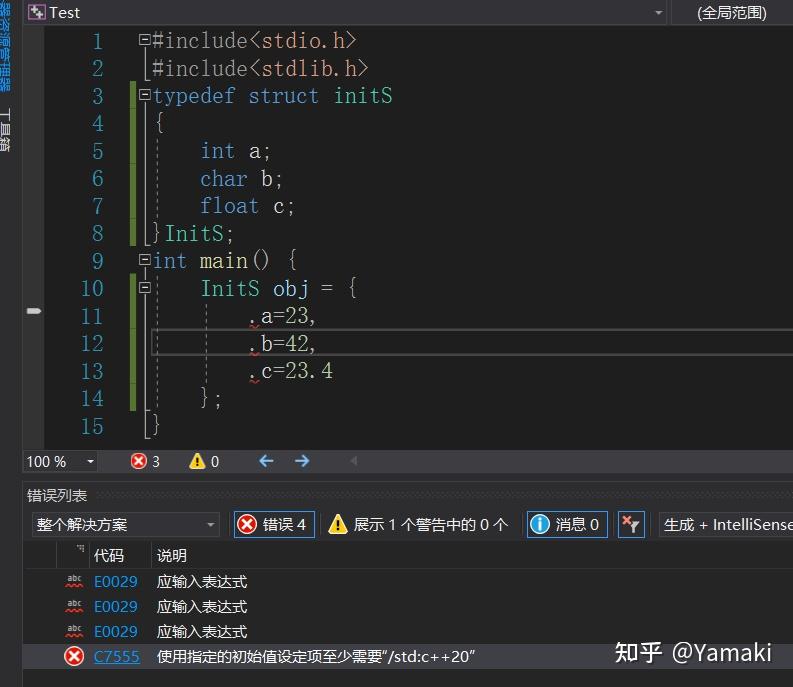
Task: Click the error squiggle before .c=23.4
Action: tap(254, 379)
